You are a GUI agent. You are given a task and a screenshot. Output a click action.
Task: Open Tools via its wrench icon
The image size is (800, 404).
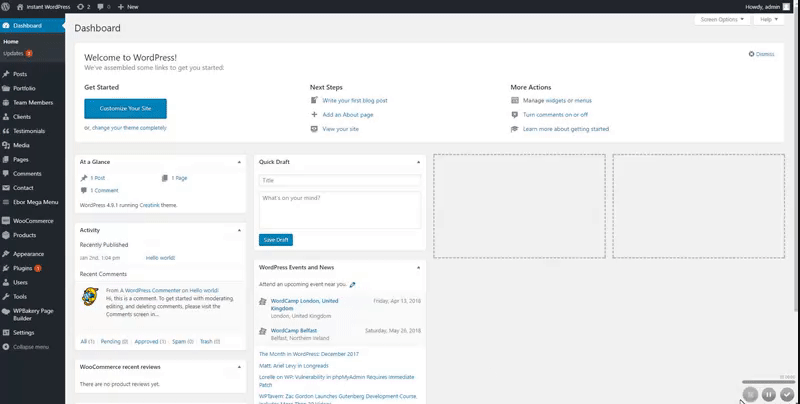(x=6, y=297)
